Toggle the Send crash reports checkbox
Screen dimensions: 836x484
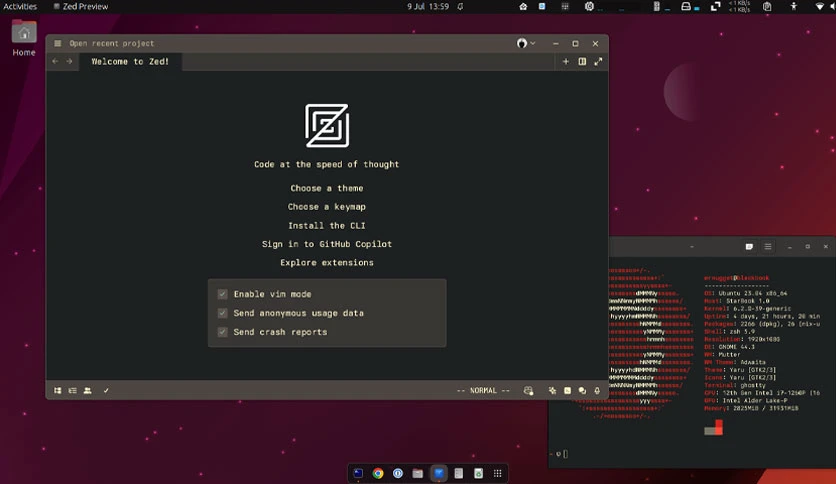click(x=222, y=332)
